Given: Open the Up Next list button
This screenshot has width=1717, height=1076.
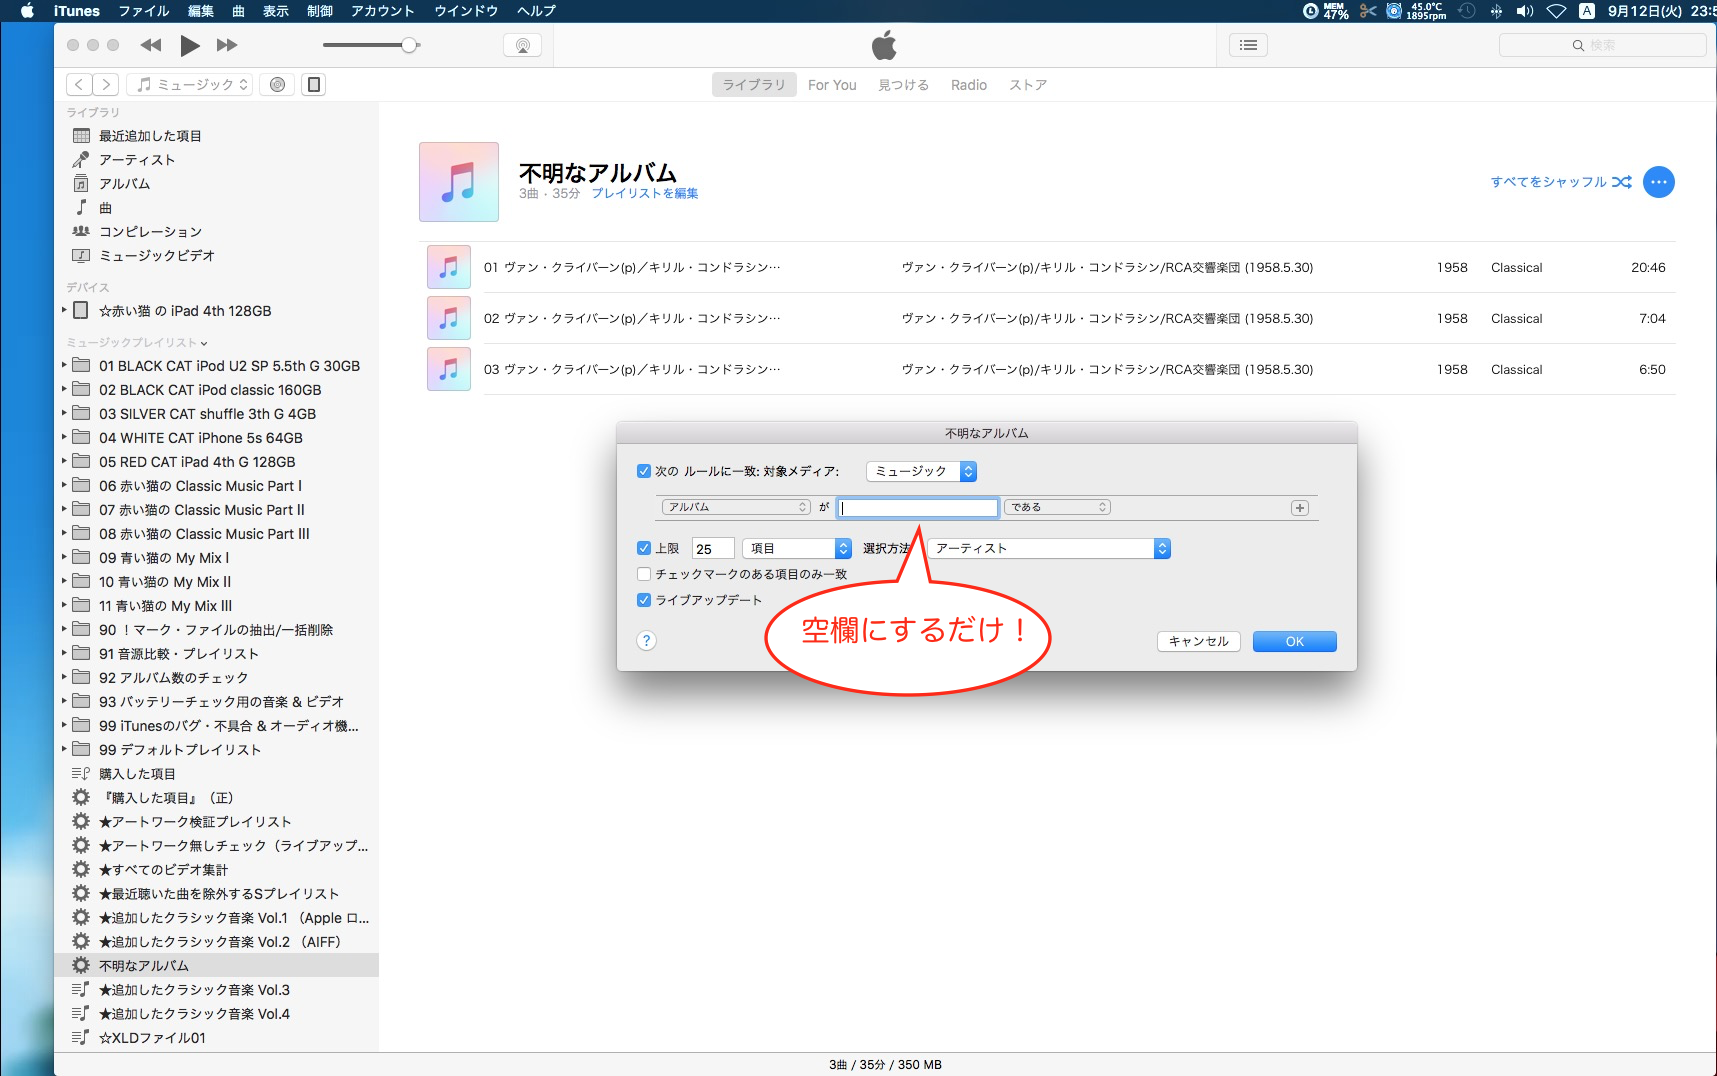Looking at the screenshot, I should tap(1248, 45).
